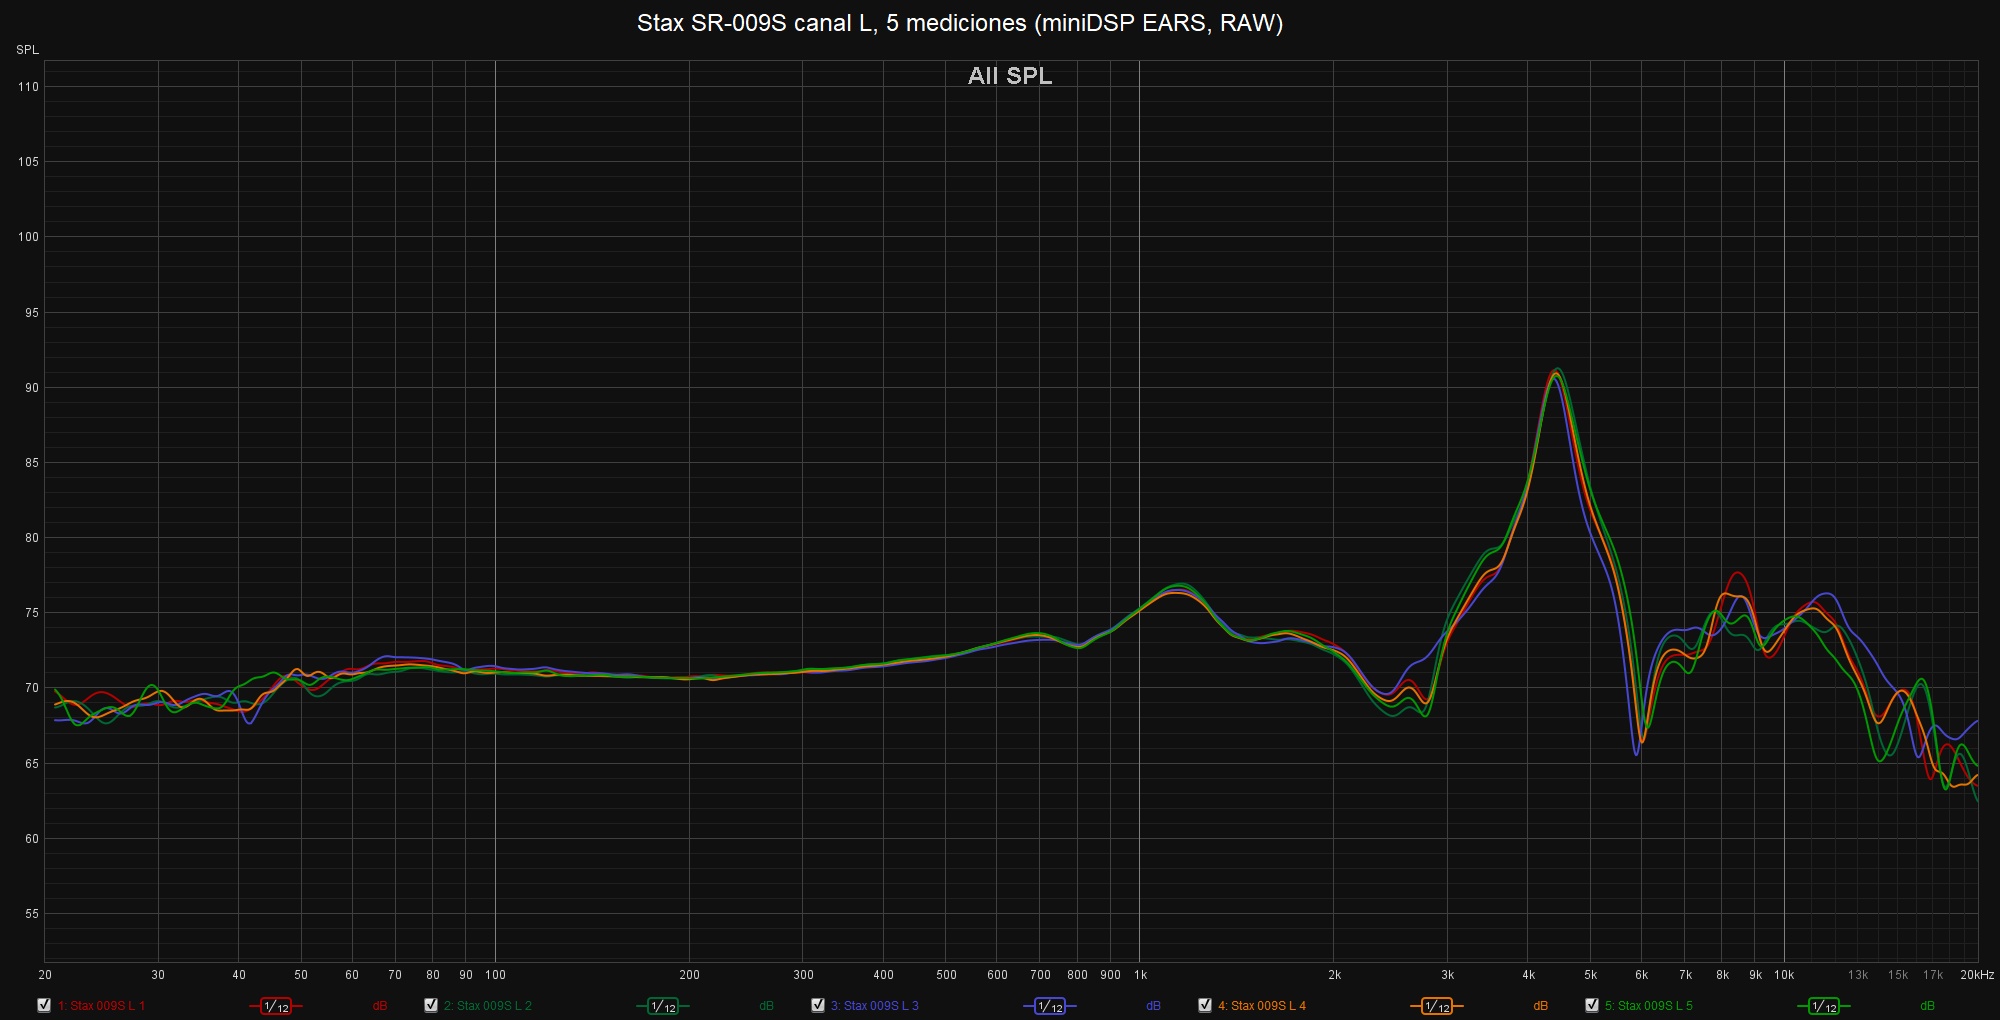
Task: Click the orange 1/12 smoothing icon
Action: tap(1436, 1006)
